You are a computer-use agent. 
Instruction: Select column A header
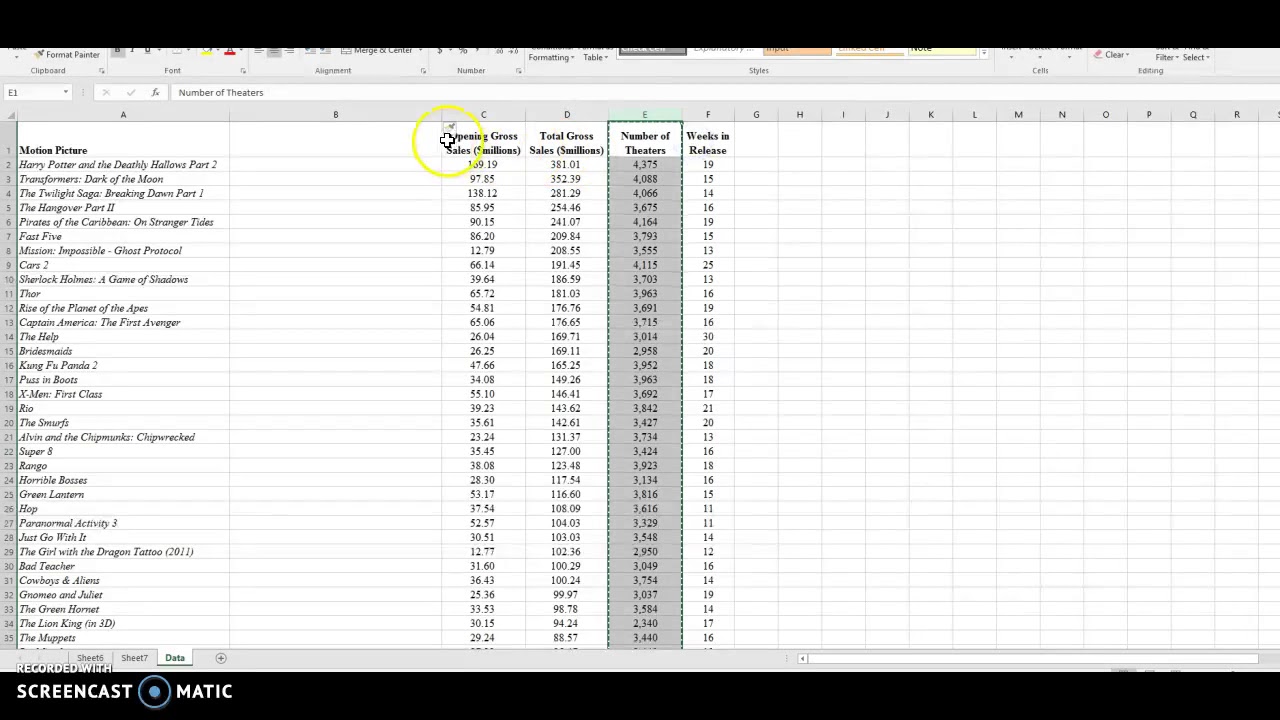coord(123,115)
